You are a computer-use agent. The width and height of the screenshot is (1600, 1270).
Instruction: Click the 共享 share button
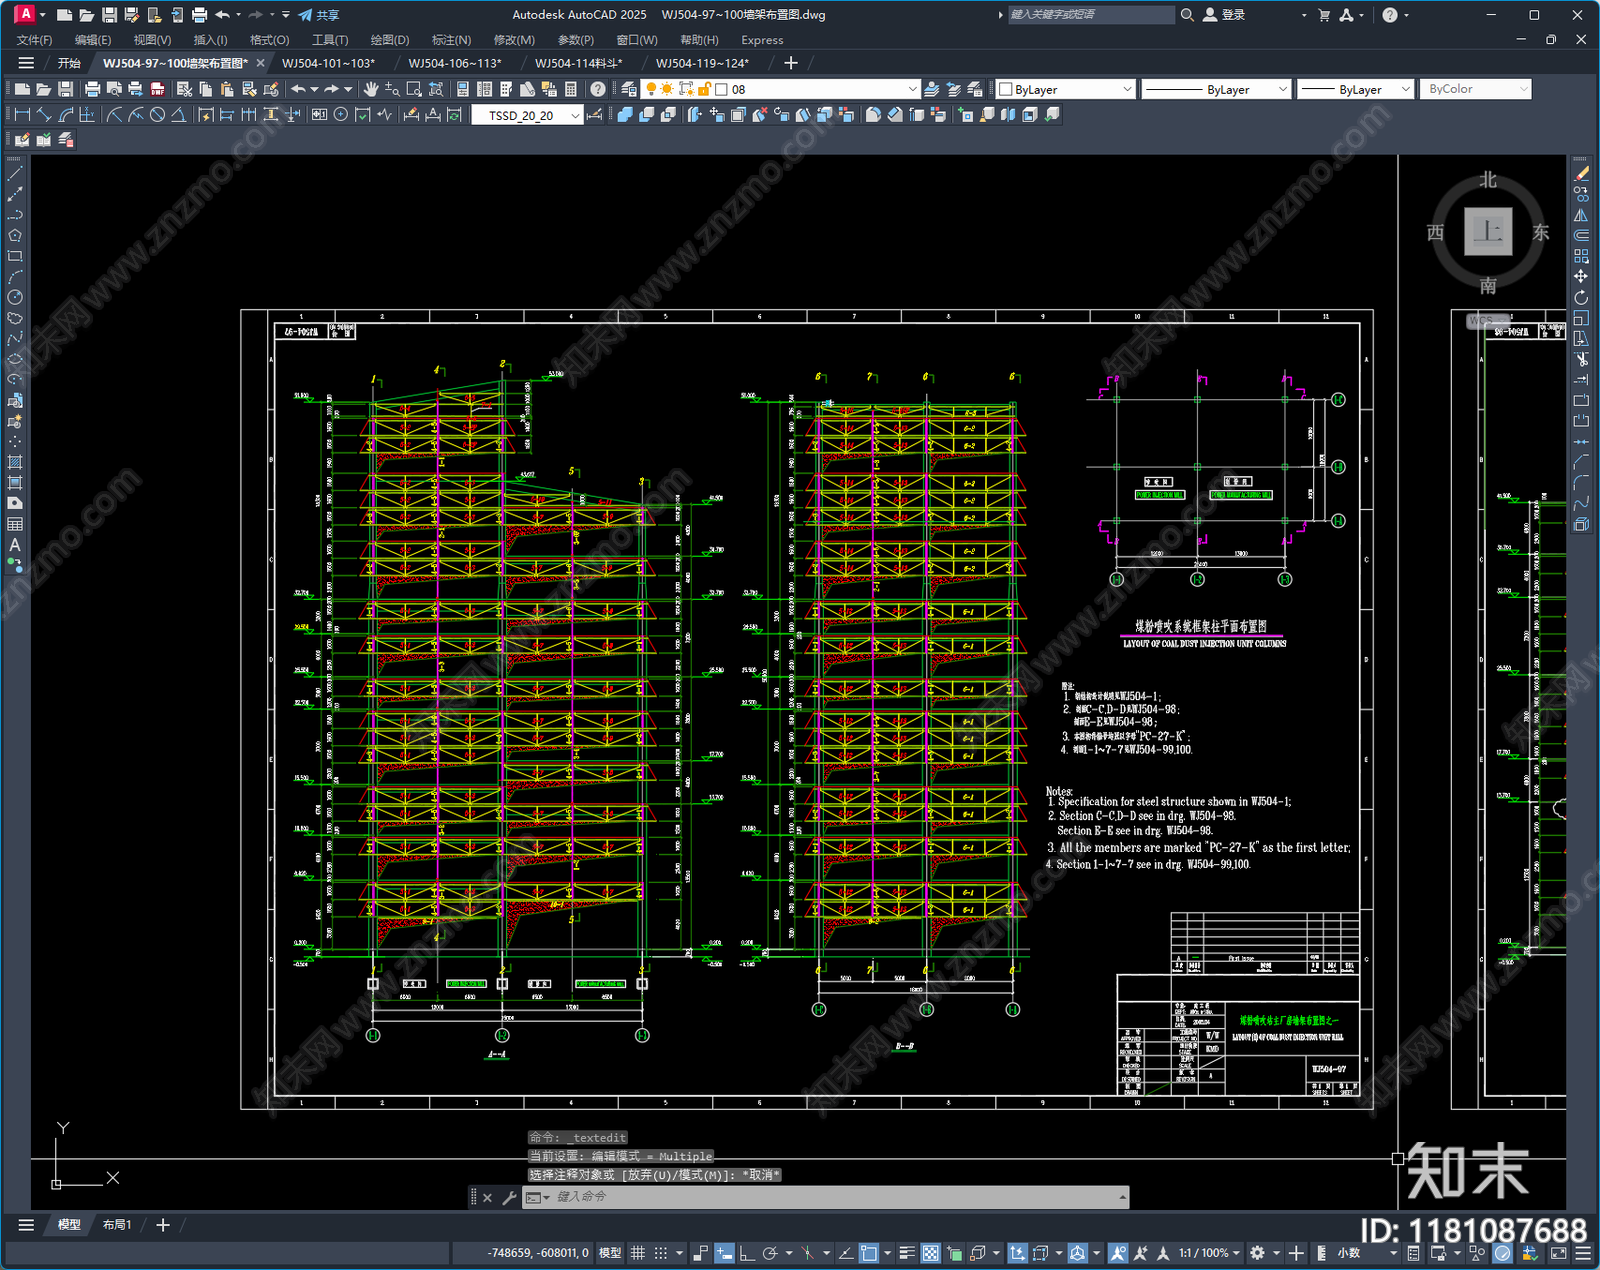coord(319,15)
